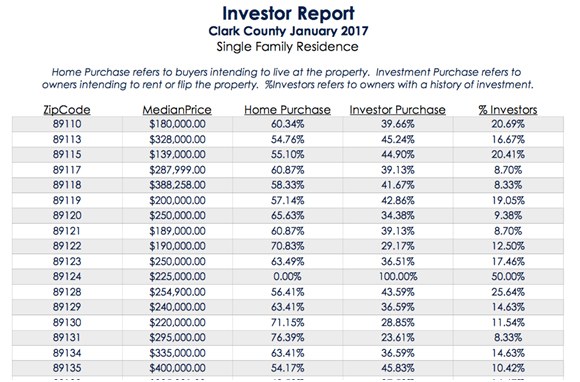Click the Clark County January 2017 subtitle
580x382 pixels.
(x=289, y=31)
